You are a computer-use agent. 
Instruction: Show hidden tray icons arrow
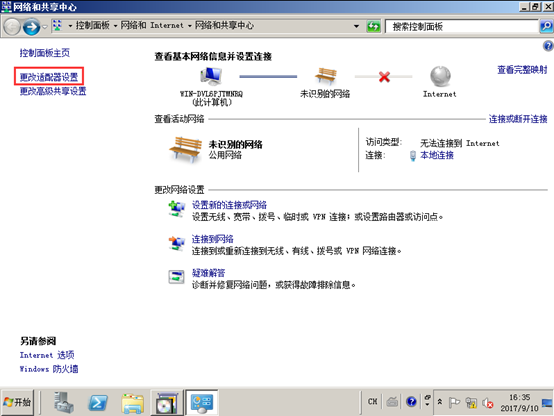440,402
